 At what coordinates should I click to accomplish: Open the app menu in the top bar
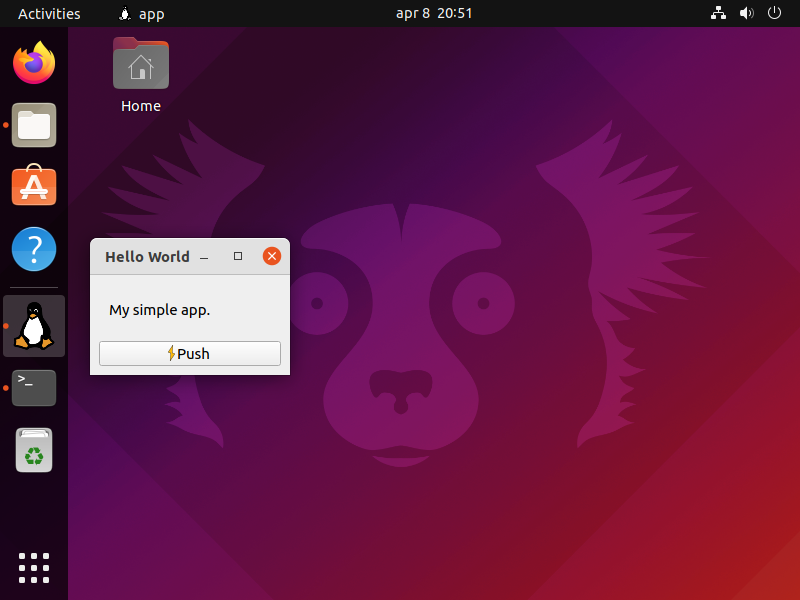[x=141, y=13]
